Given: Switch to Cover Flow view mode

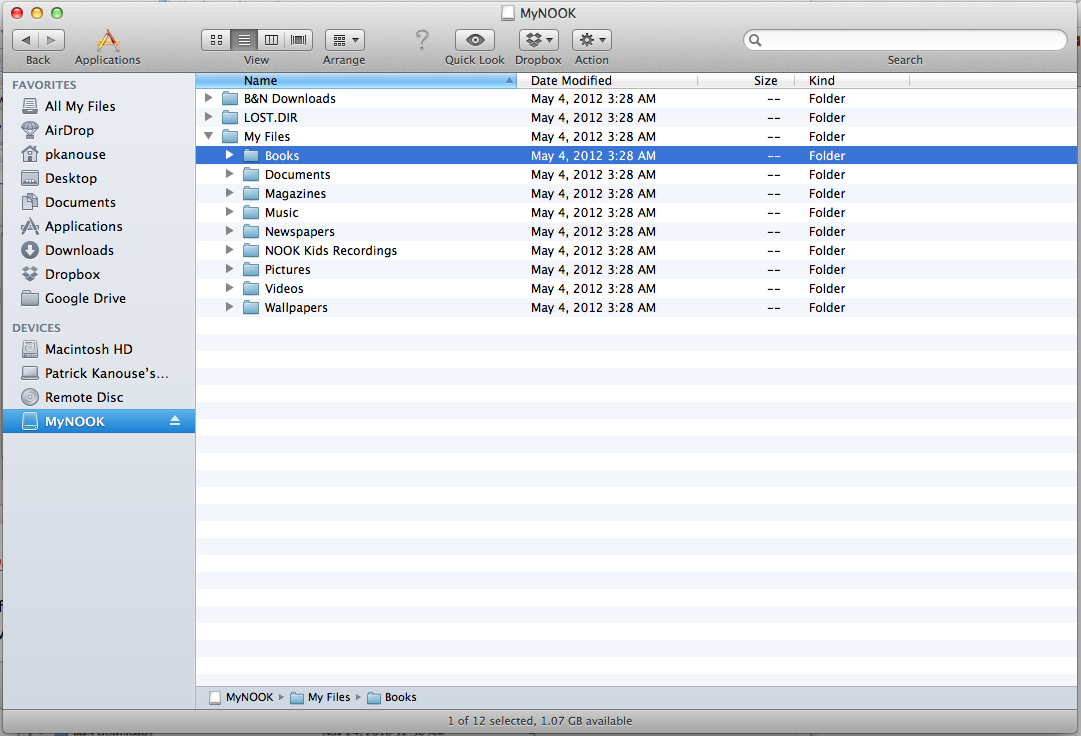Looking at the screenshot, I should point(298,40).
